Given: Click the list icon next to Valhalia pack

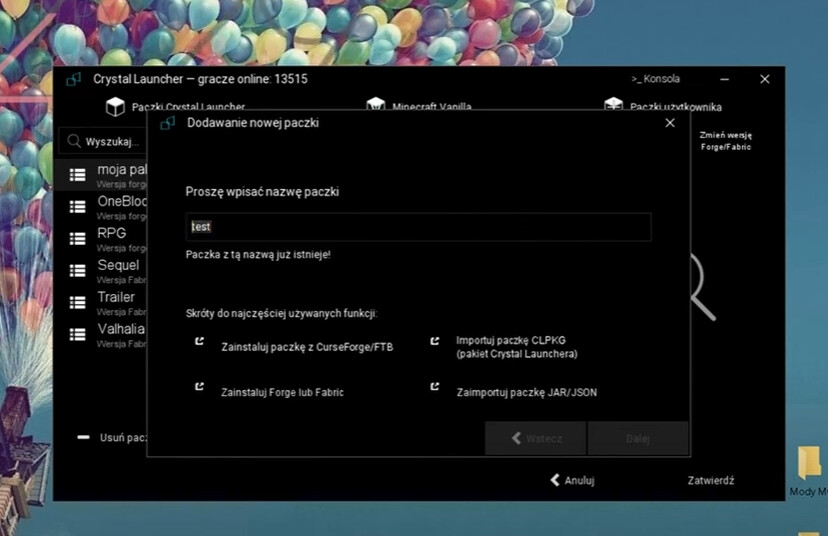Looking at the screenshot, I should tap(77, 334).
